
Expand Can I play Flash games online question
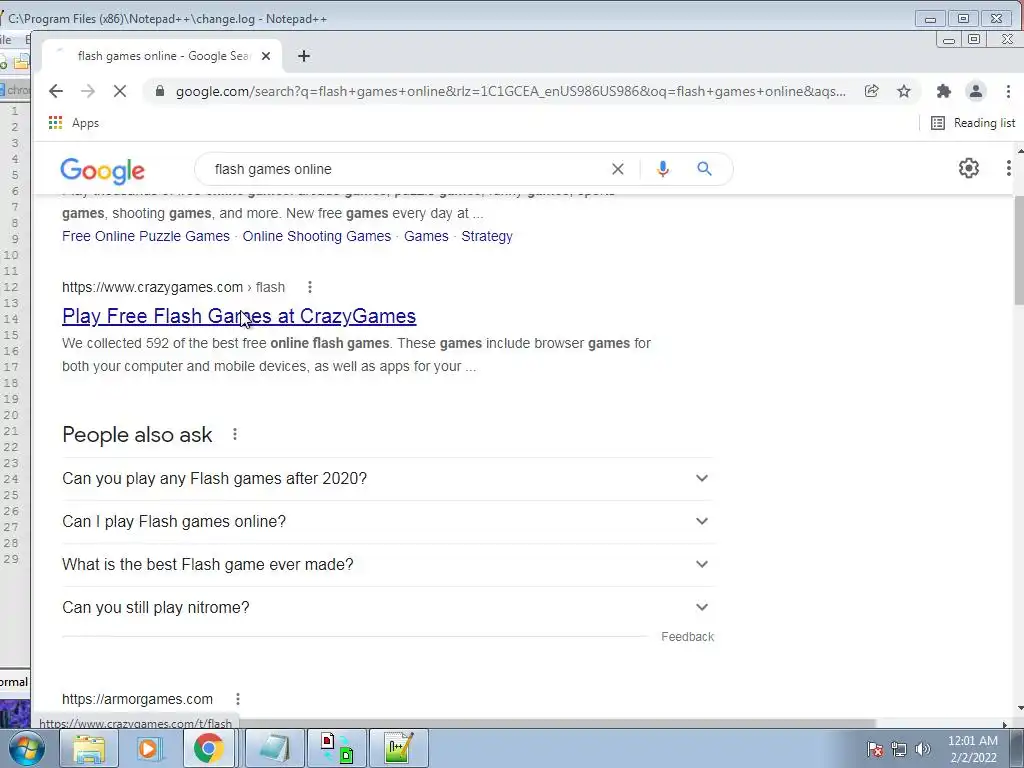click(388, 522)
